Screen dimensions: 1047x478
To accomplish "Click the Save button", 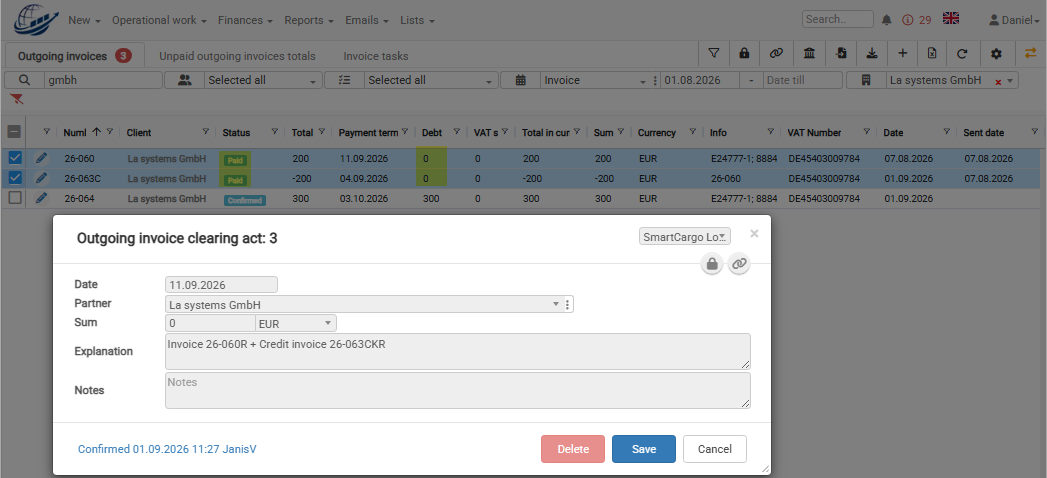I will coord(644,449).
